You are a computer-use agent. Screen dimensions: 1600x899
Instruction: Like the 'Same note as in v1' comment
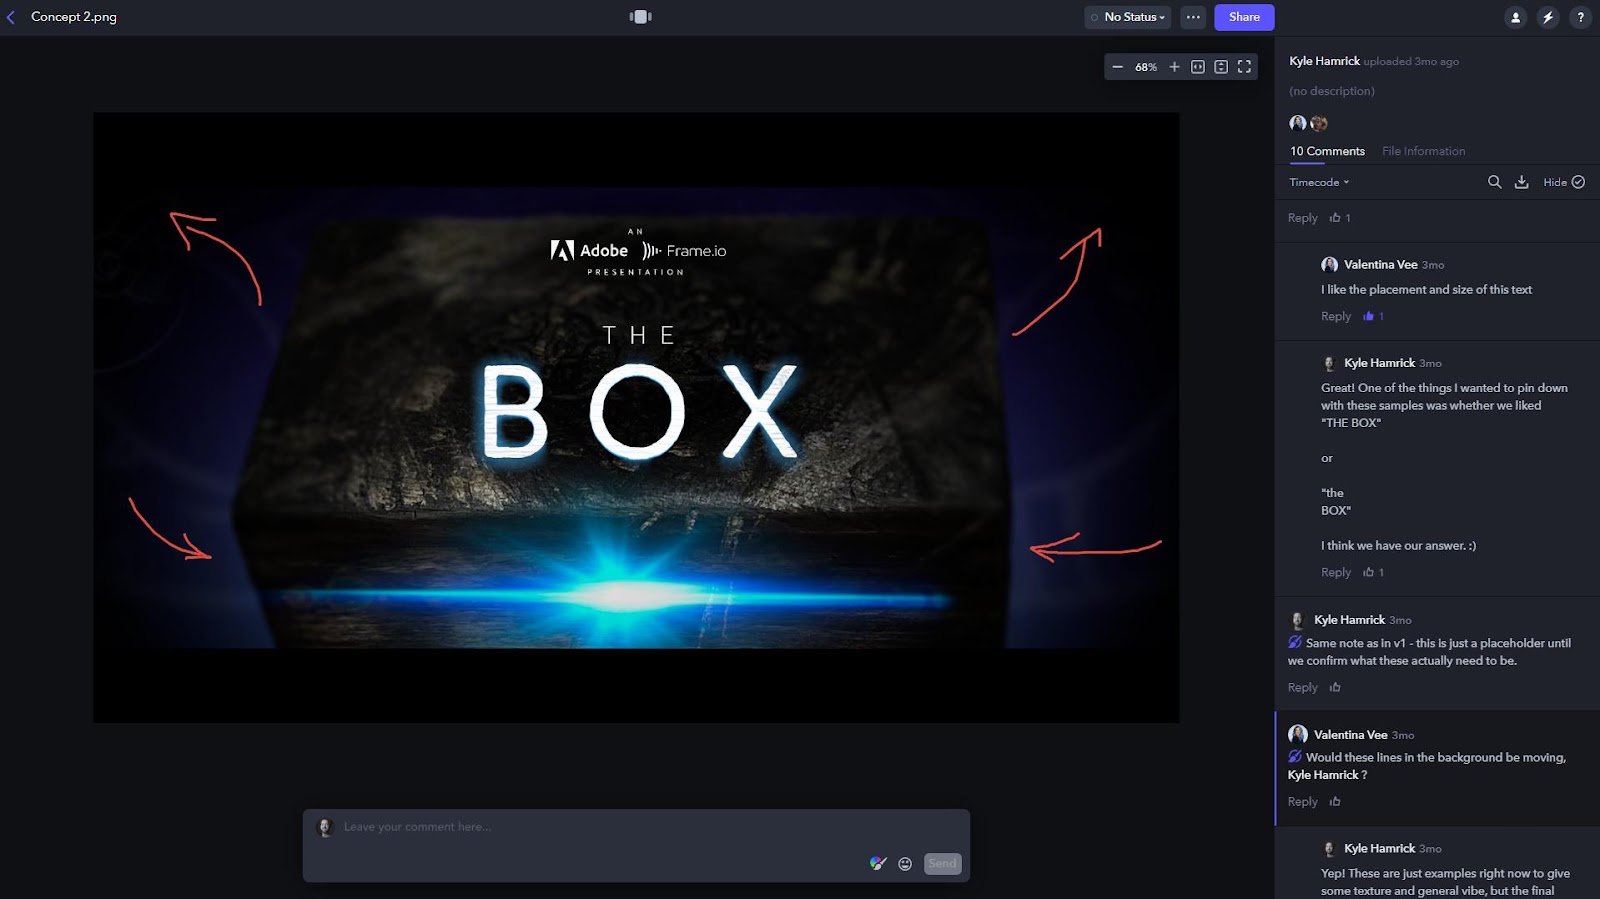point(1335,687)
